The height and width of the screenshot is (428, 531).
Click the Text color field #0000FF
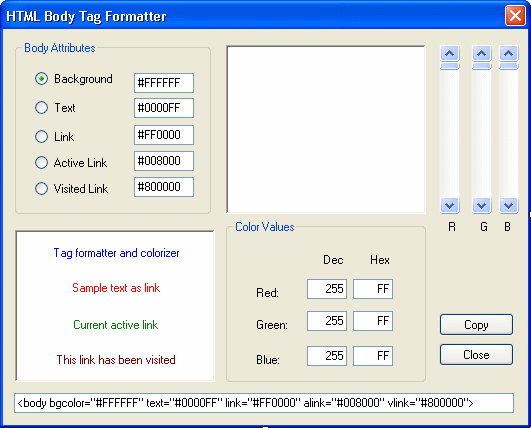click(164, 108)
